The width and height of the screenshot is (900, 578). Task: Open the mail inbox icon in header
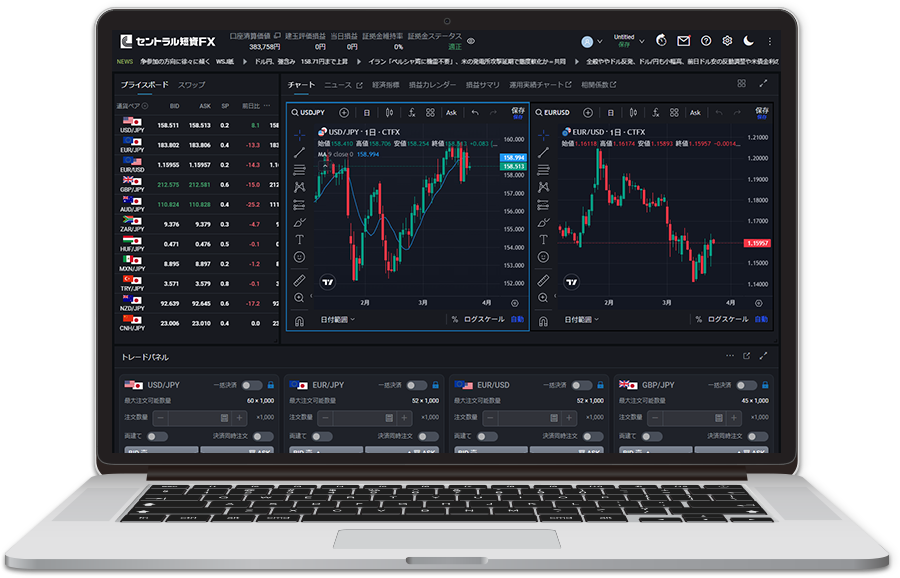(684, 41)
